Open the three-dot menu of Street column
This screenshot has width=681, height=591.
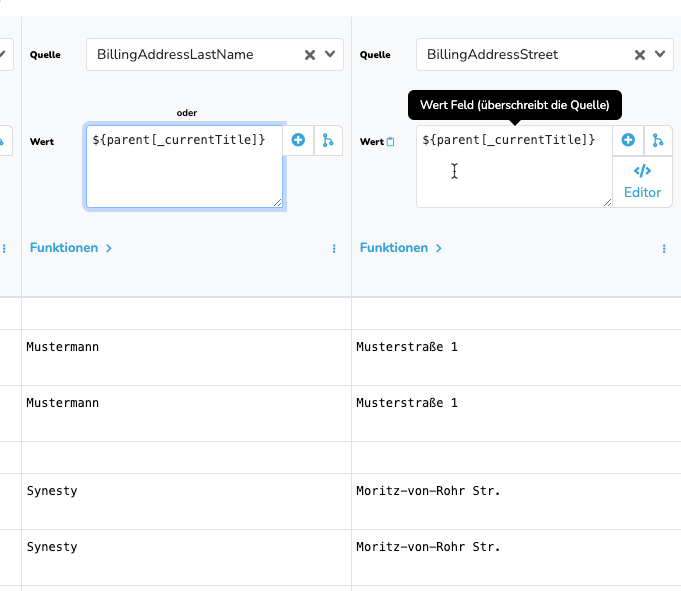(664, 248)
